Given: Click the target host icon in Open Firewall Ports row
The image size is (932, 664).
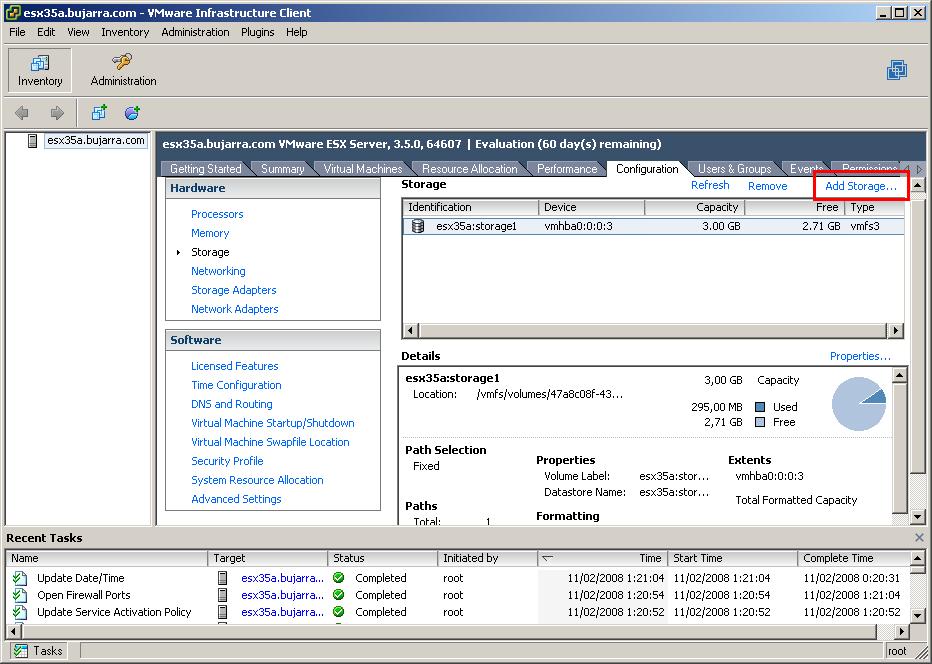Looking at the screenshot, I should coord(222,595).
